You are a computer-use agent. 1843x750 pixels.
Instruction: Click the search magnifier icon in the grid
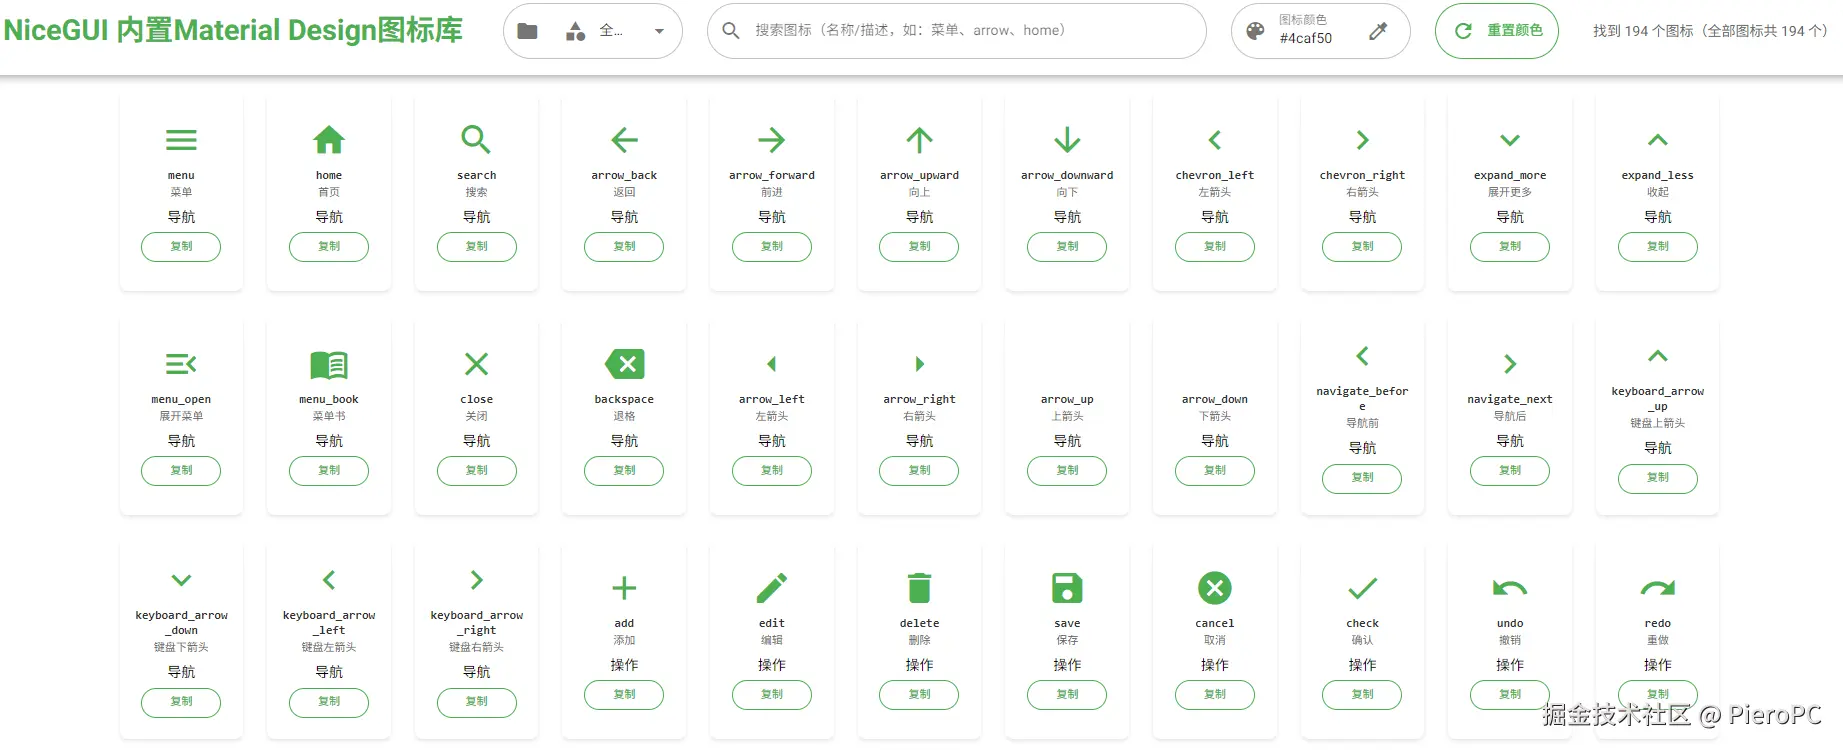click(476, 139)
